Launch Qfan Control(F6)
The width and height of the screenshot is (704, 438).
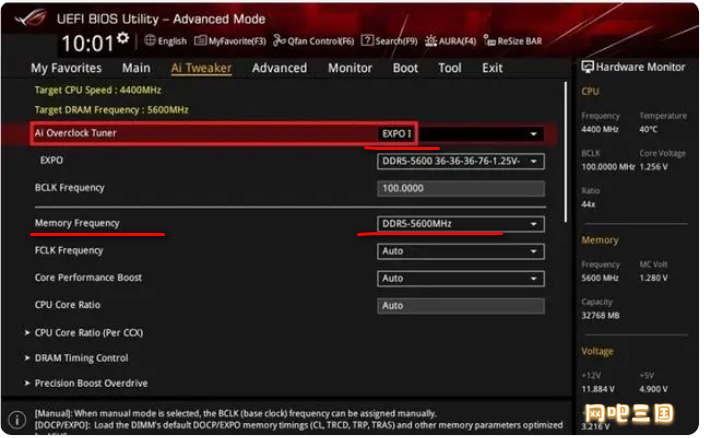coord(313,41)
